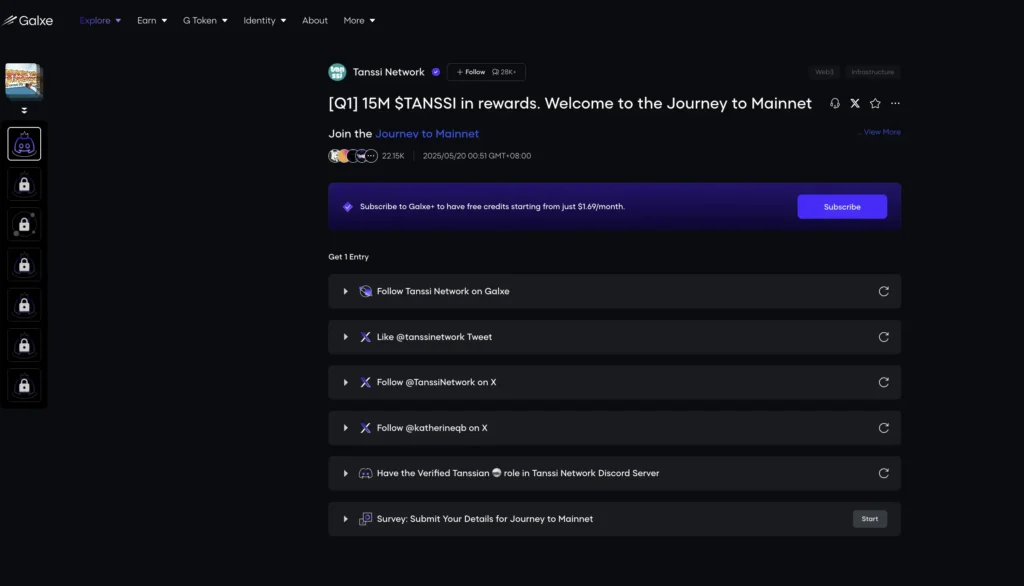Click the "Get 1 Entry" label
1024x586 pixels.
[349, 257]
